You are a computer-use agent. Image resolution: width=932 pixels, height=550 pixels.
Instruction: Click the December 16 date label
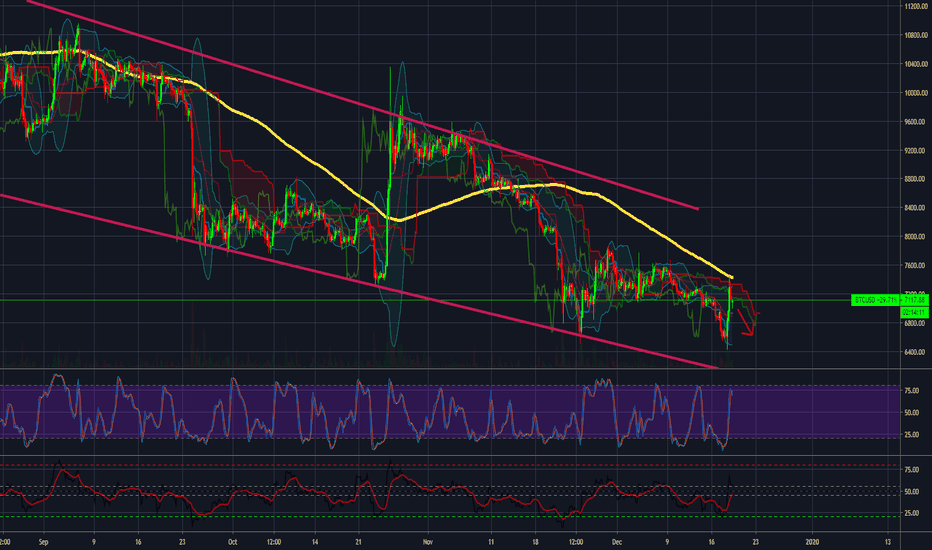click(x=711, y=542)
